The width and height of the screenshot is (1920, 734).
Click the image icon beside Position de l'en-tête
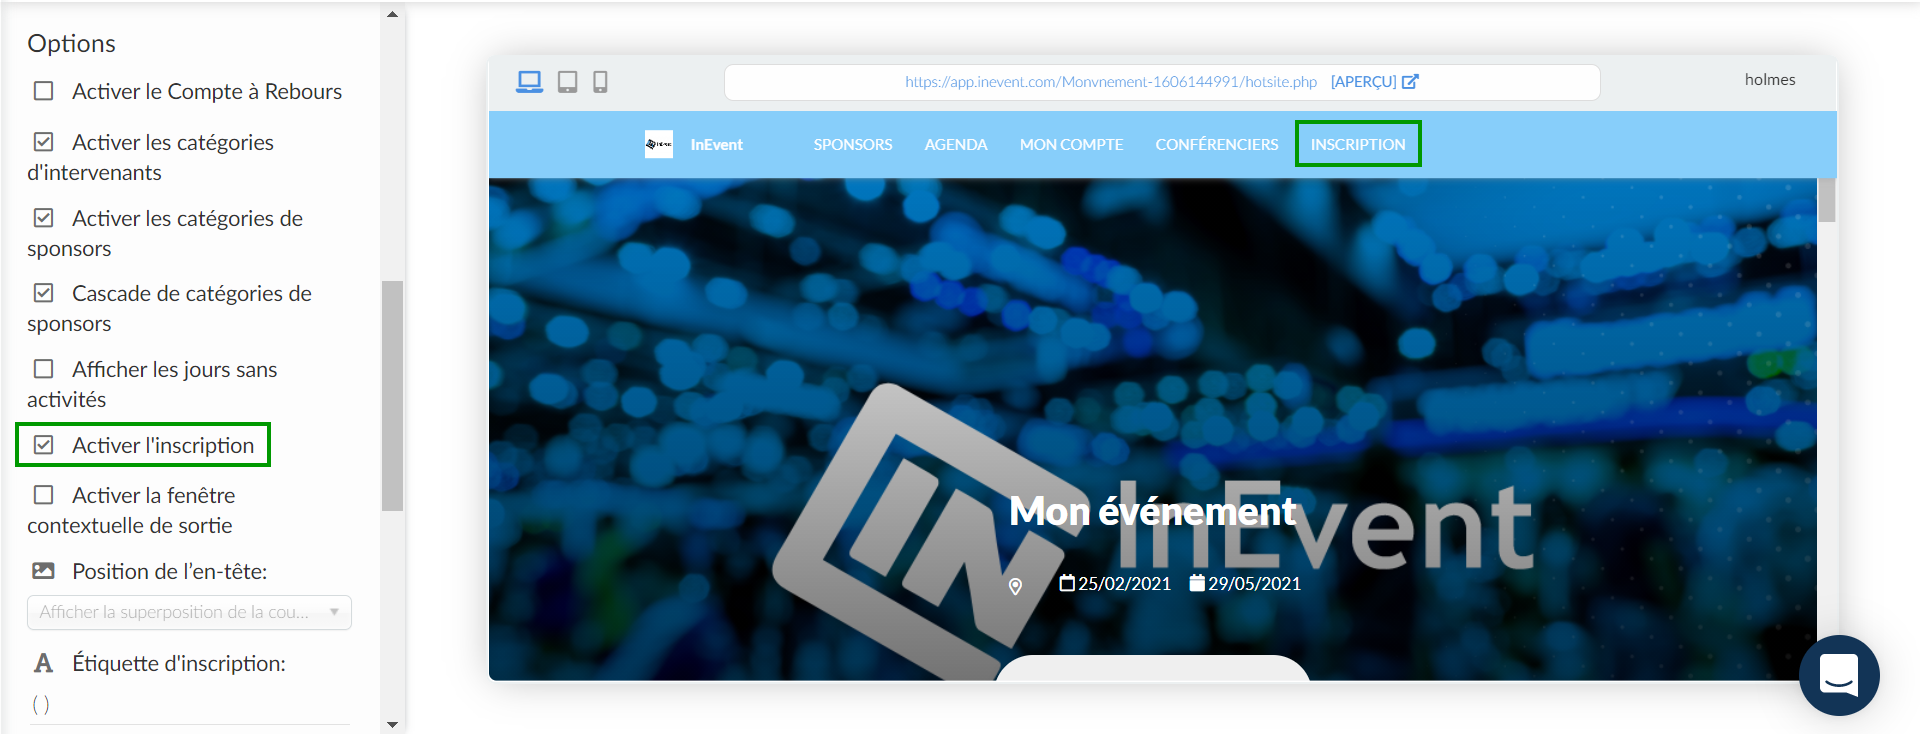click(x=43, y=571)
